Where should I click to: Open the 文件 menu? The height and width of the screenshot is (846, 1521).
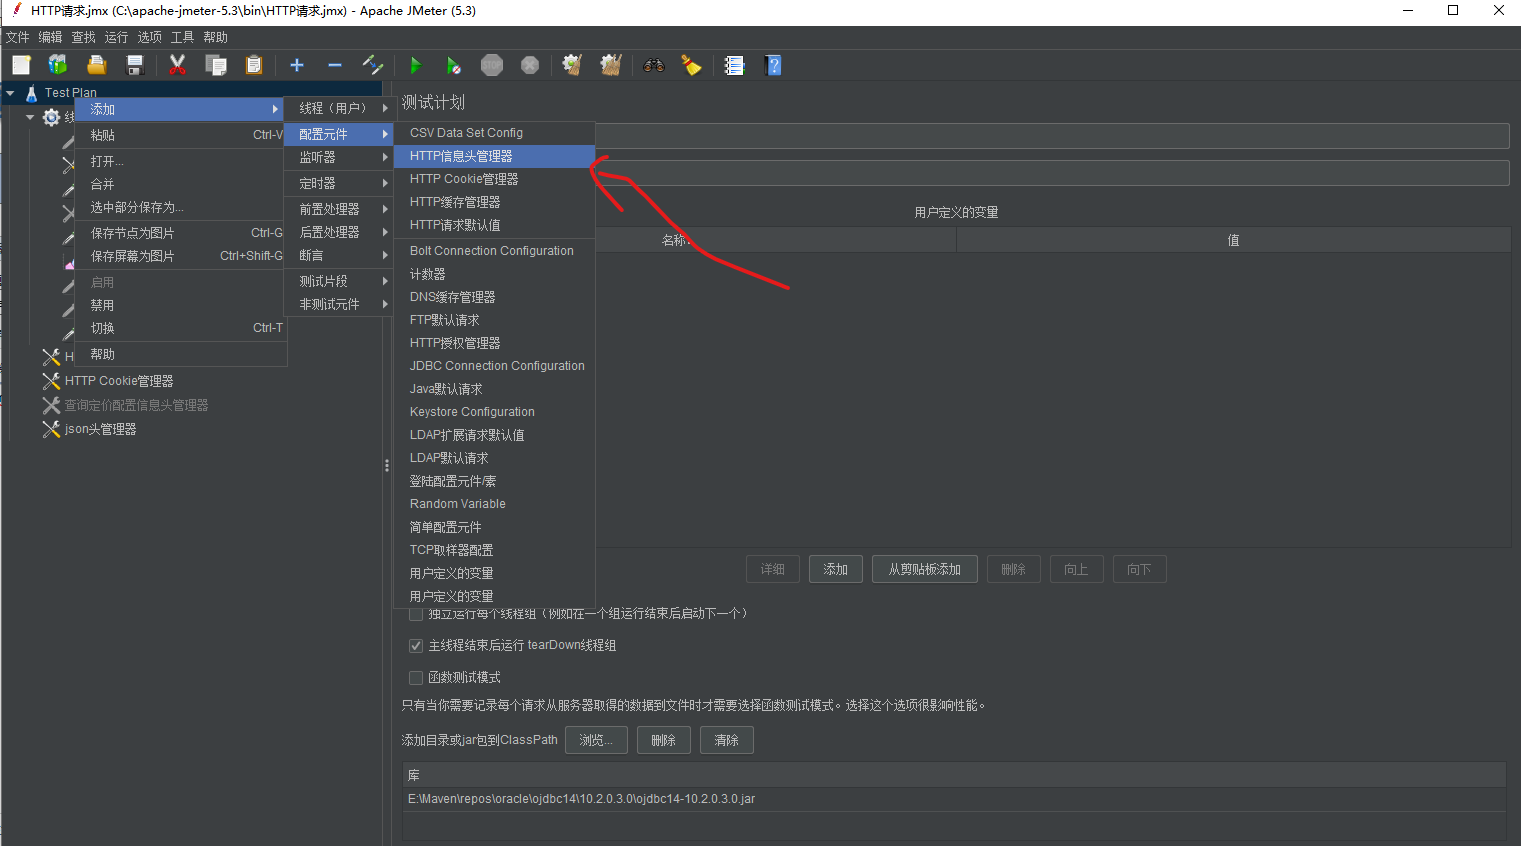coord(18,37)
